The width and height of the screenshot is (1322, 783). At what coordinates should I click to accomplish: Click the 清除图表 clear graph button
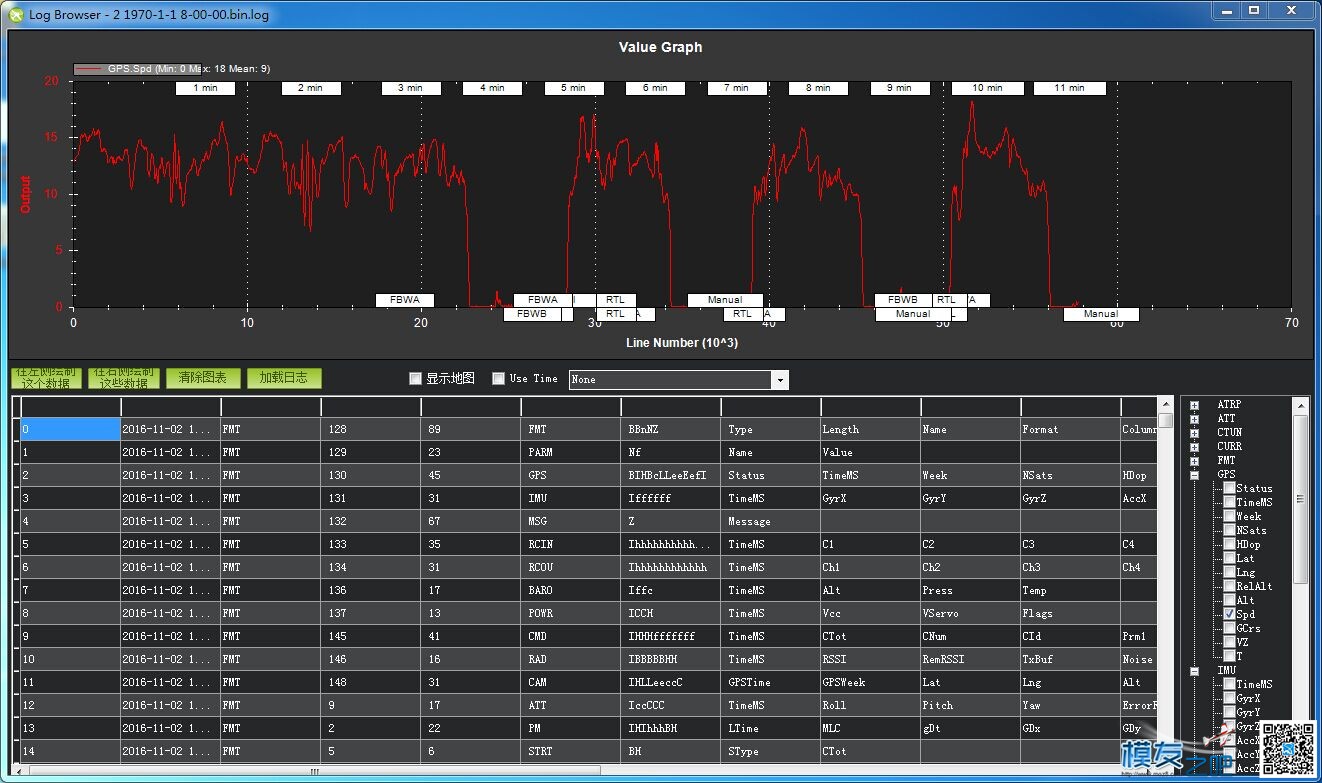click(x=203, y=378)
